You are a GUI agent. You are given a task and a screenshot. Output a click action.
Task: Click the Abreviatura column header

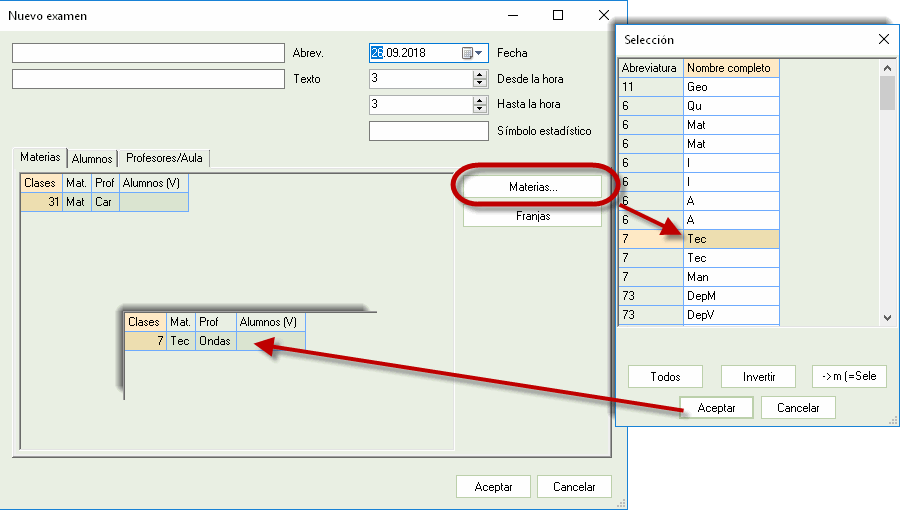[650, 68]
